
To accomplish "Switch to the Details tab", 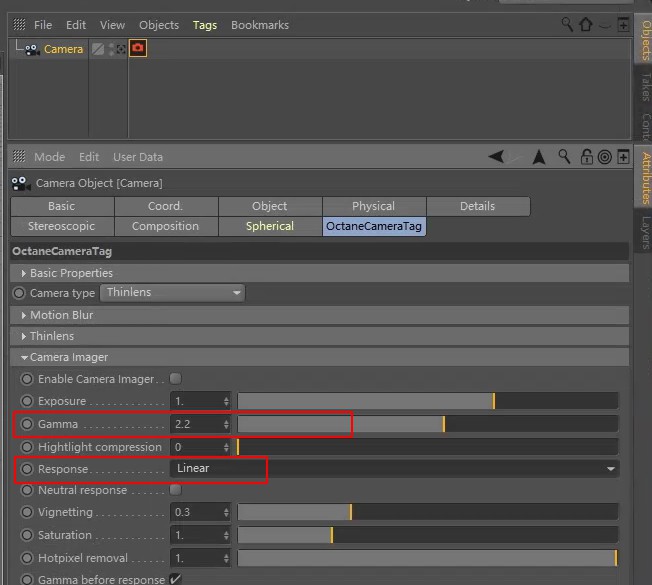I will tap(478, 206).
